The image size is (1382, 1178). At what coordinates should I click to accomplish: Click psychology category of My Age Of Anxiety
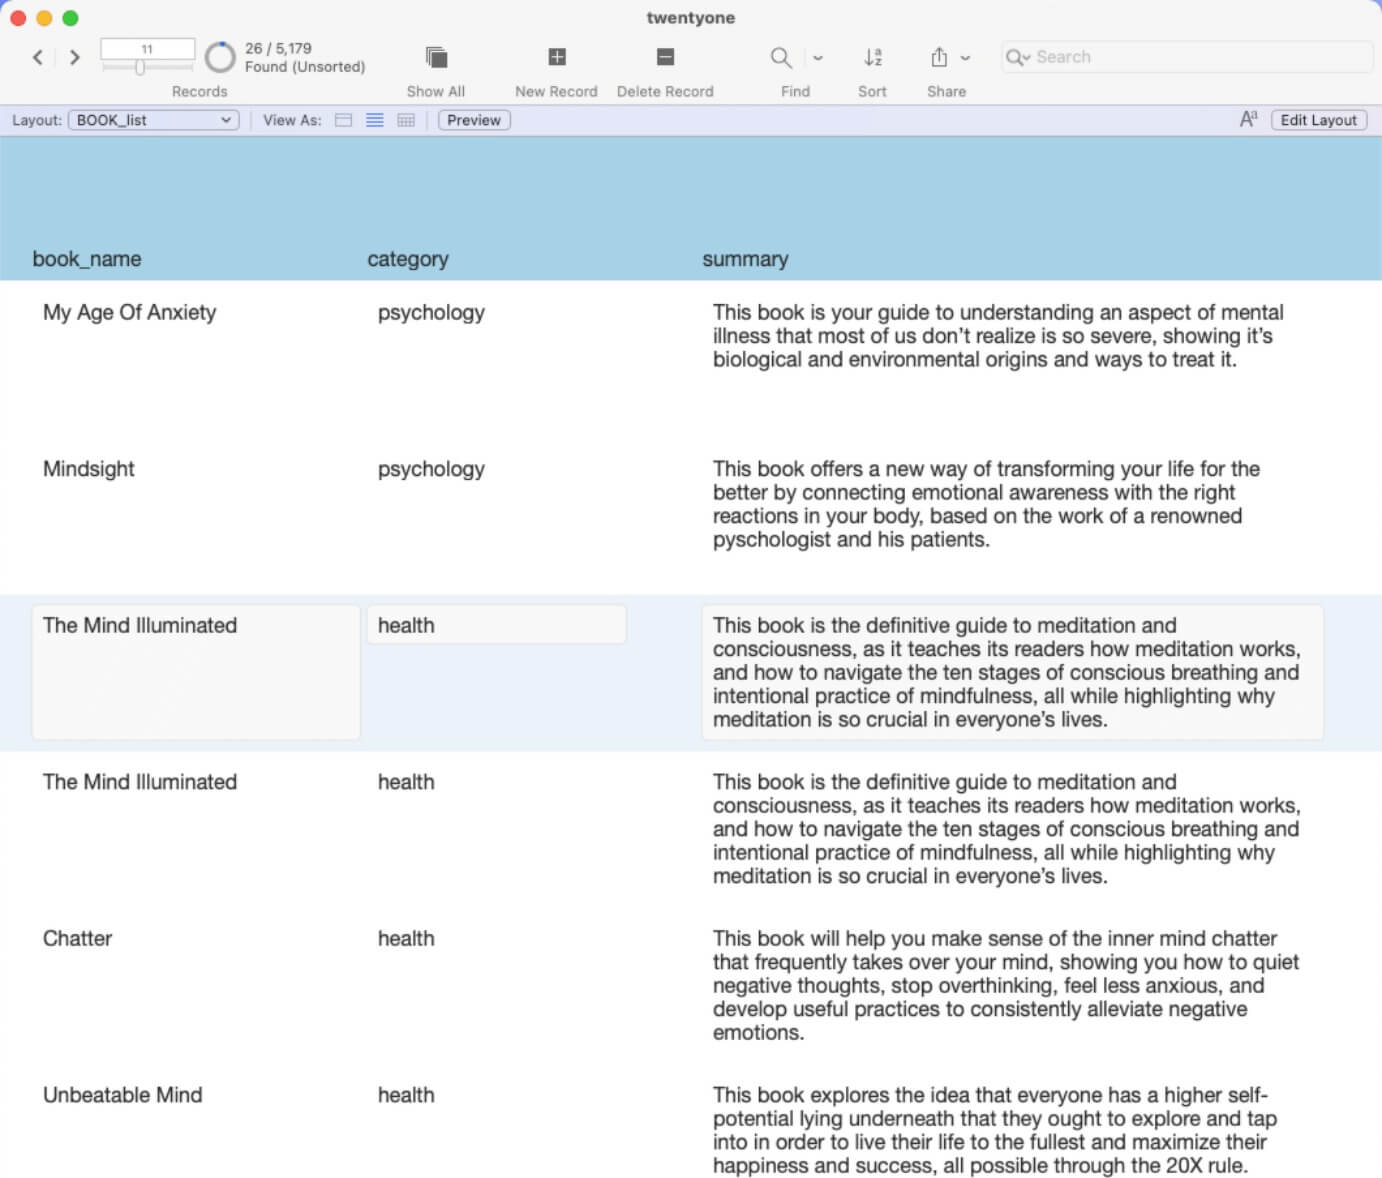coord(431,312)
